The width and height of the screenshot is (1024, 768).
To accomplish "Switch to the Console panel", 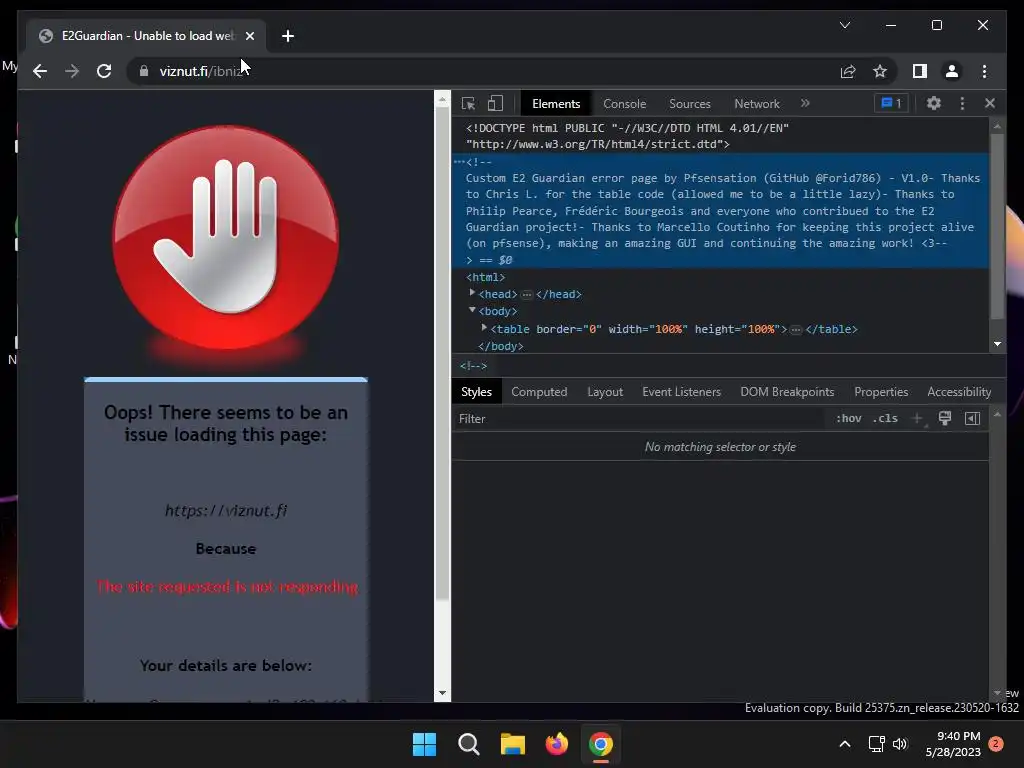I will tap(624, 104).
